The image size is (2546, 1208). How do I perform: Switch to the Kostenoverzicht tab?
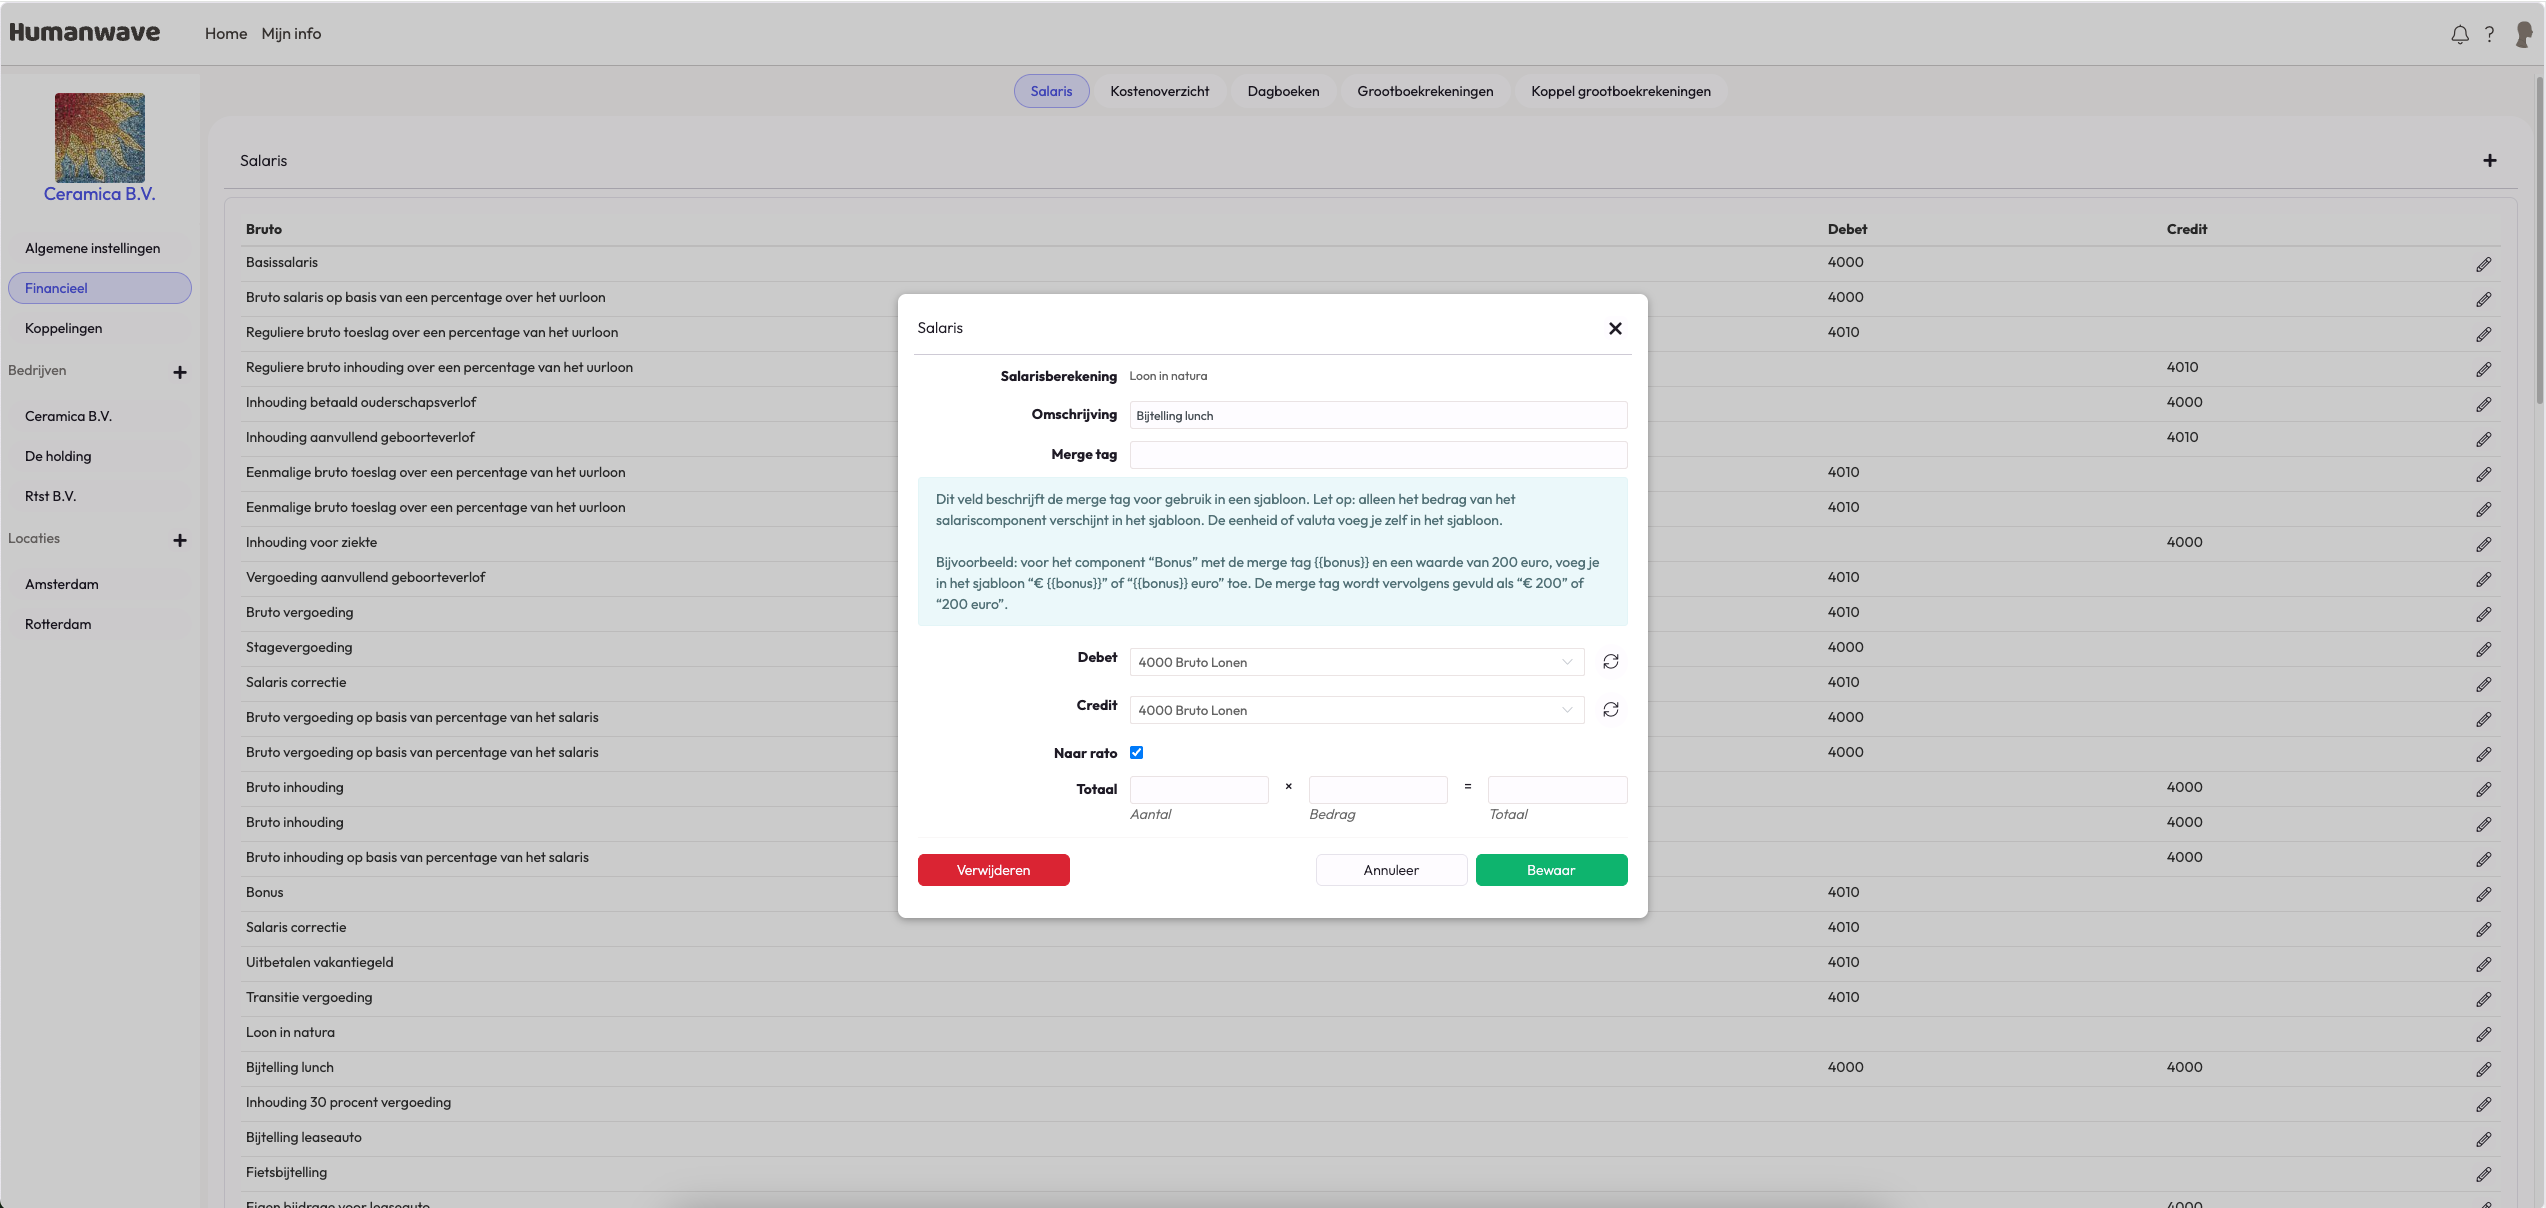click(x=1159, y=91)
